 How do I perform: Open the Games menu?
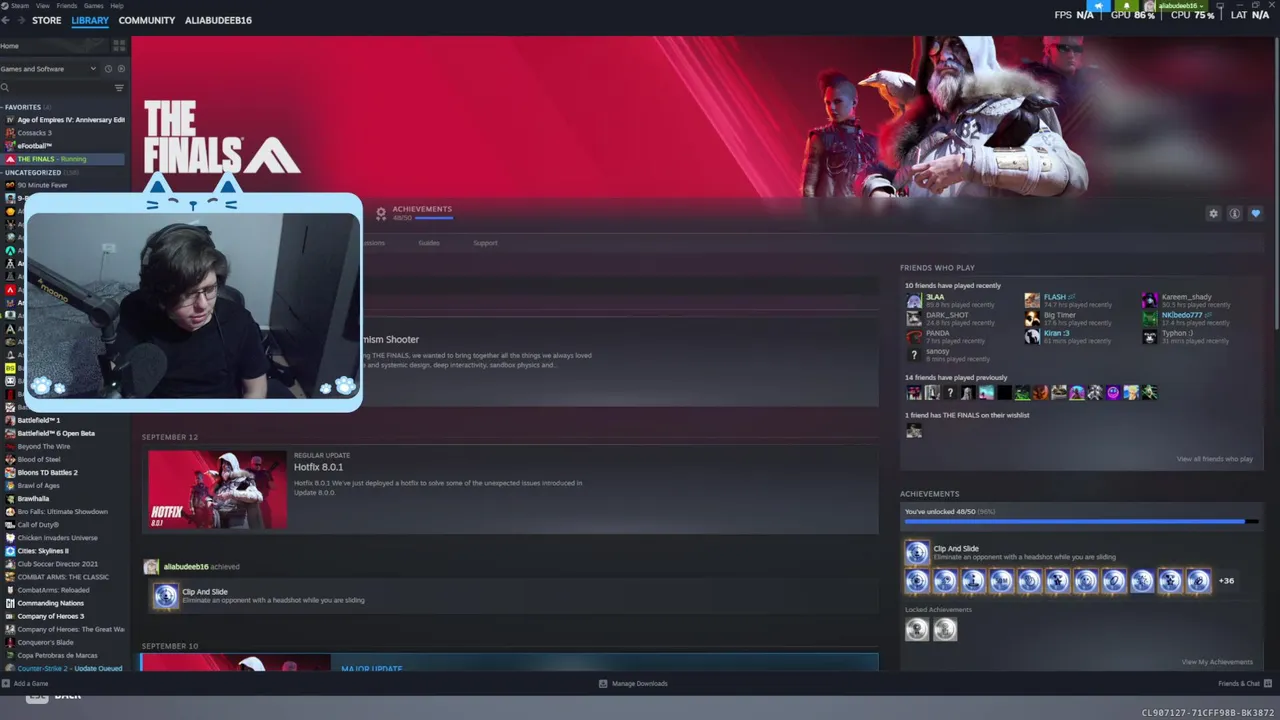click(x=94, y=6)
